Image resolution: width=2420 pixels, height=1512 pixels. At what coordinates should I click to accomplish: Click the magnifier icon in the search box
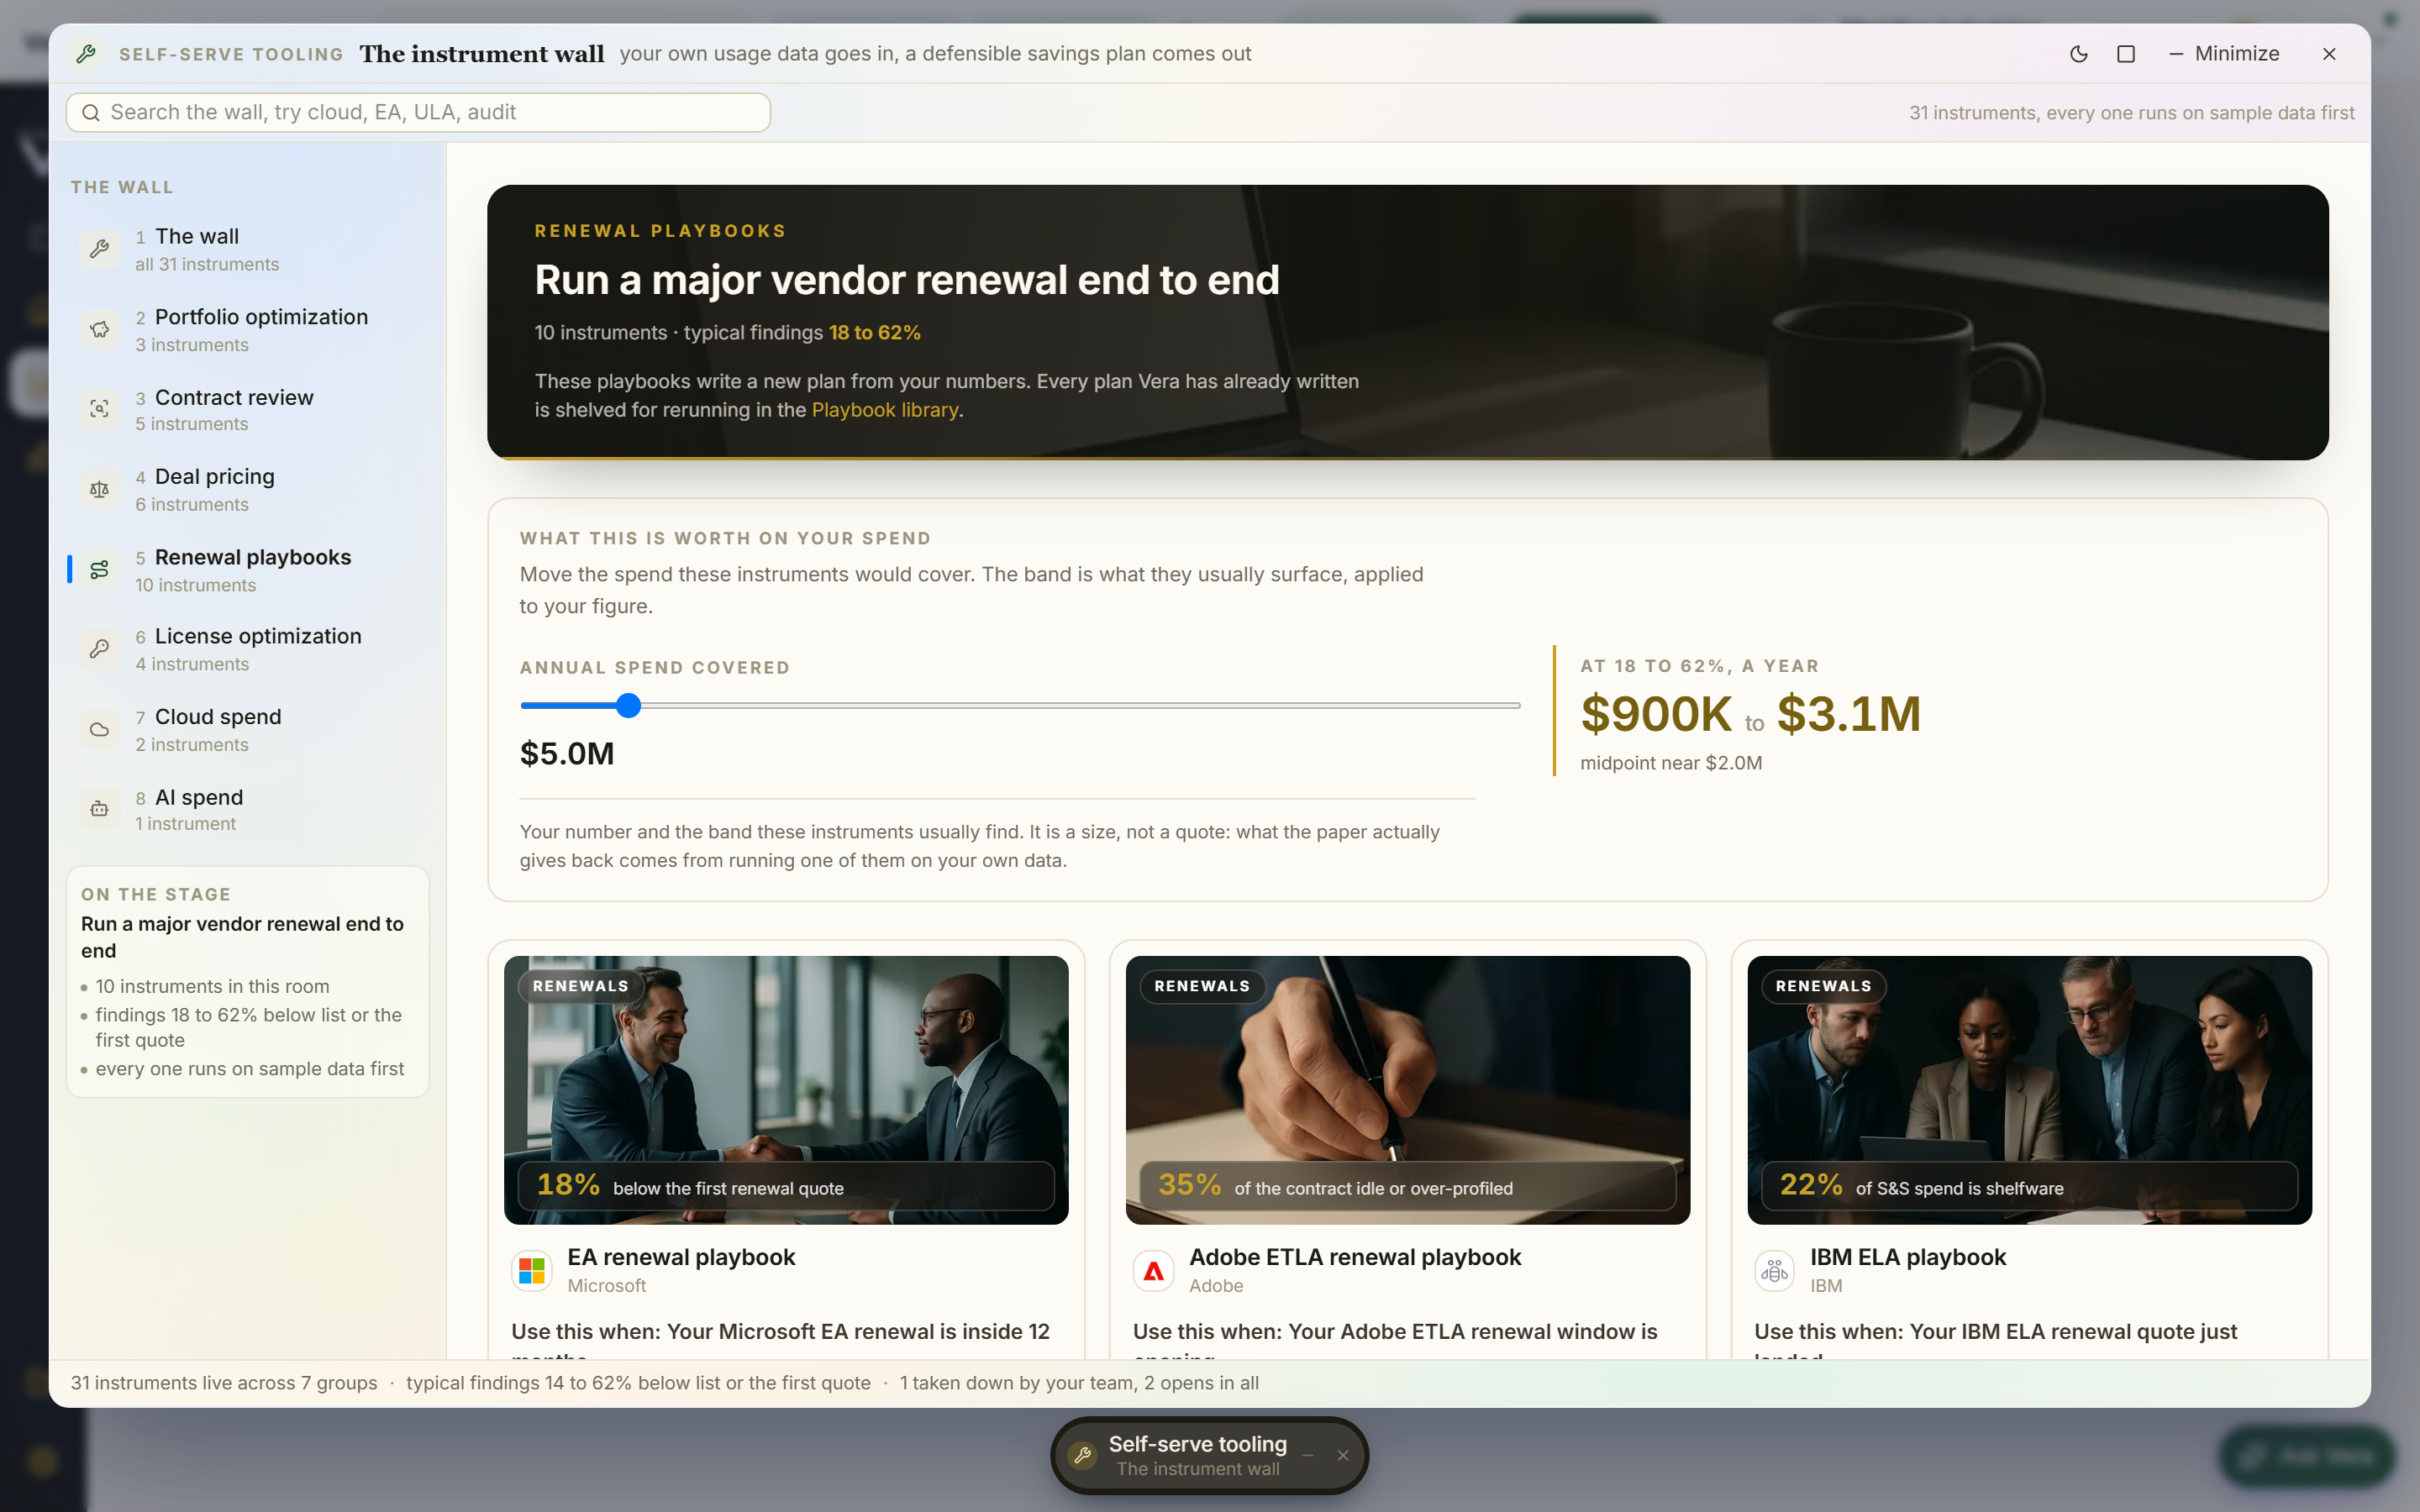(x=91, y=112)
